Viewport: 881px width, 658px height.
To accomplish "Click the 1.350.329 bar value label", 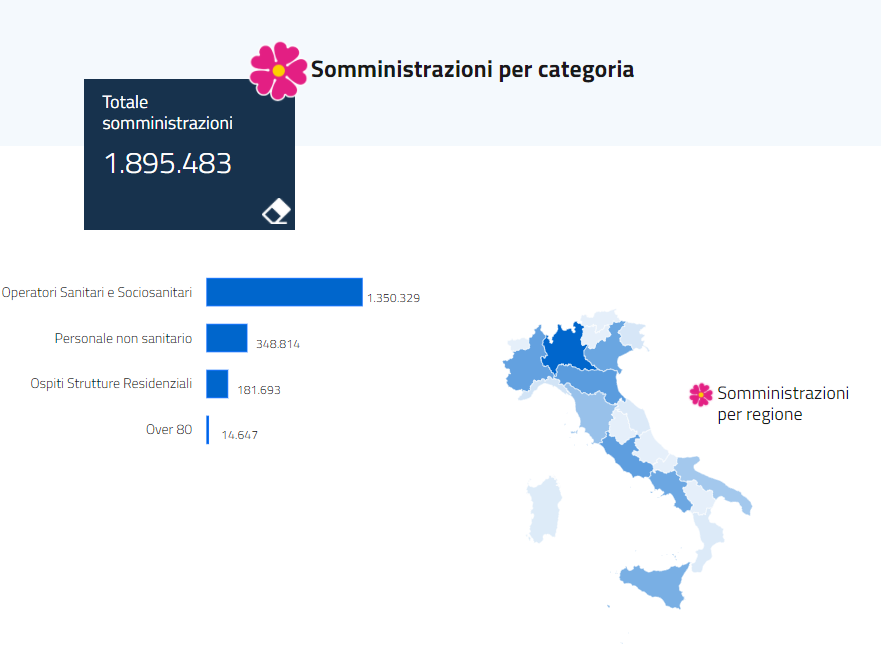I will 393,298.
